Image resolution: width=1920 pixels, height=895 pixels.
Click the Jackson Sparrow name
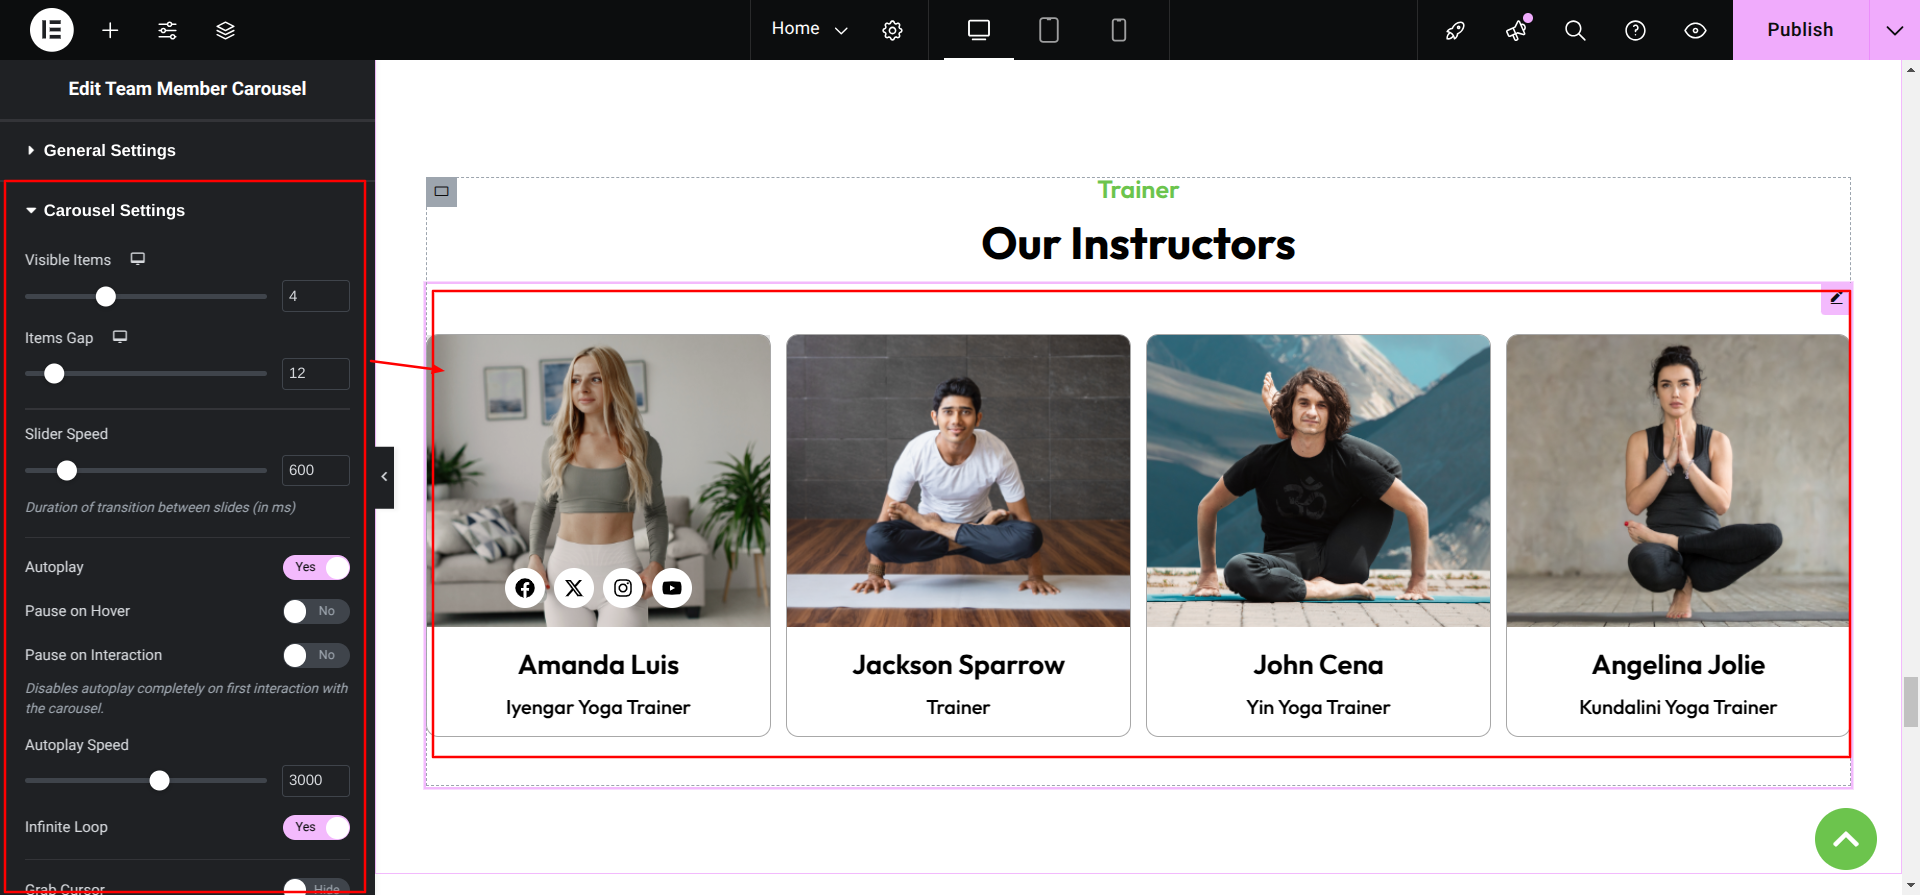pos(958,665)
